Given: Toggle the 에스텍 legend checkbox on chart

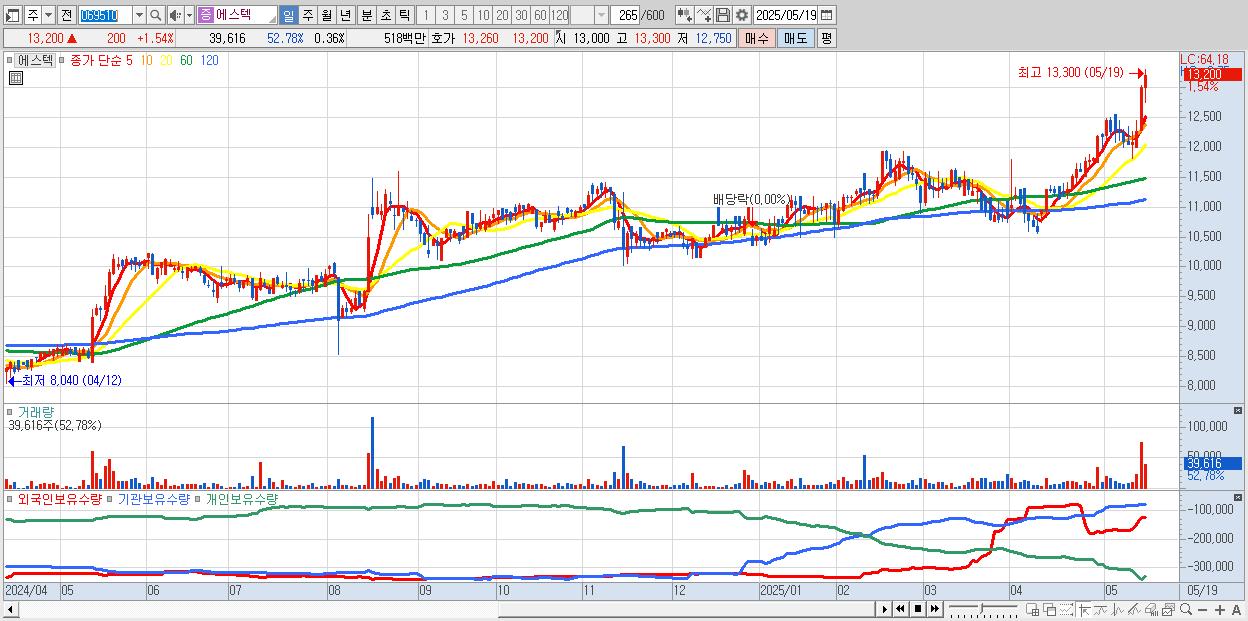Looking at the screenshot, I should pos(11,61).
